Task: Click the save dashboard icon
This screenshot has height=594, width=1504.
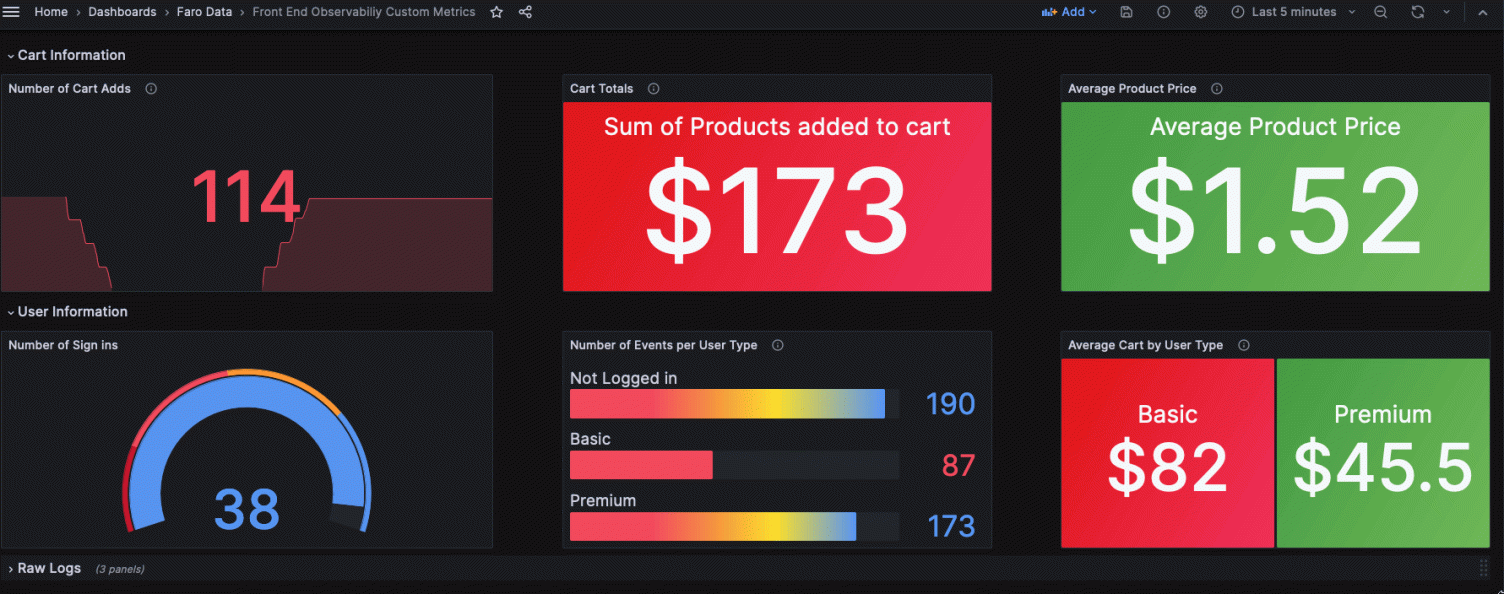Action: [1126, 11]
